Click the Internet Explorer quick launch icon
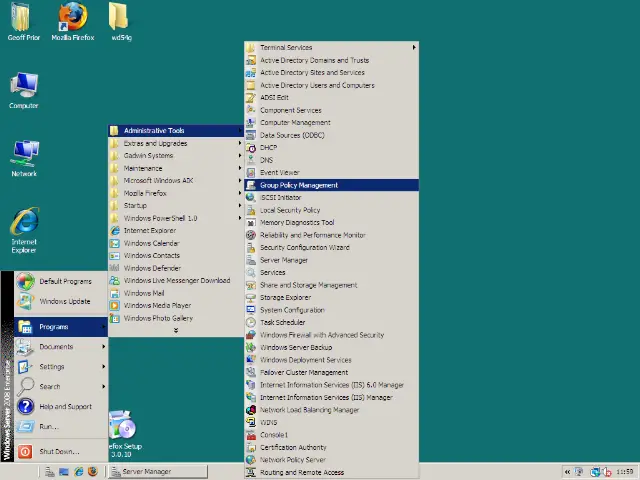The width and height of the screenshot is (640, 480). tap(78, 471)
